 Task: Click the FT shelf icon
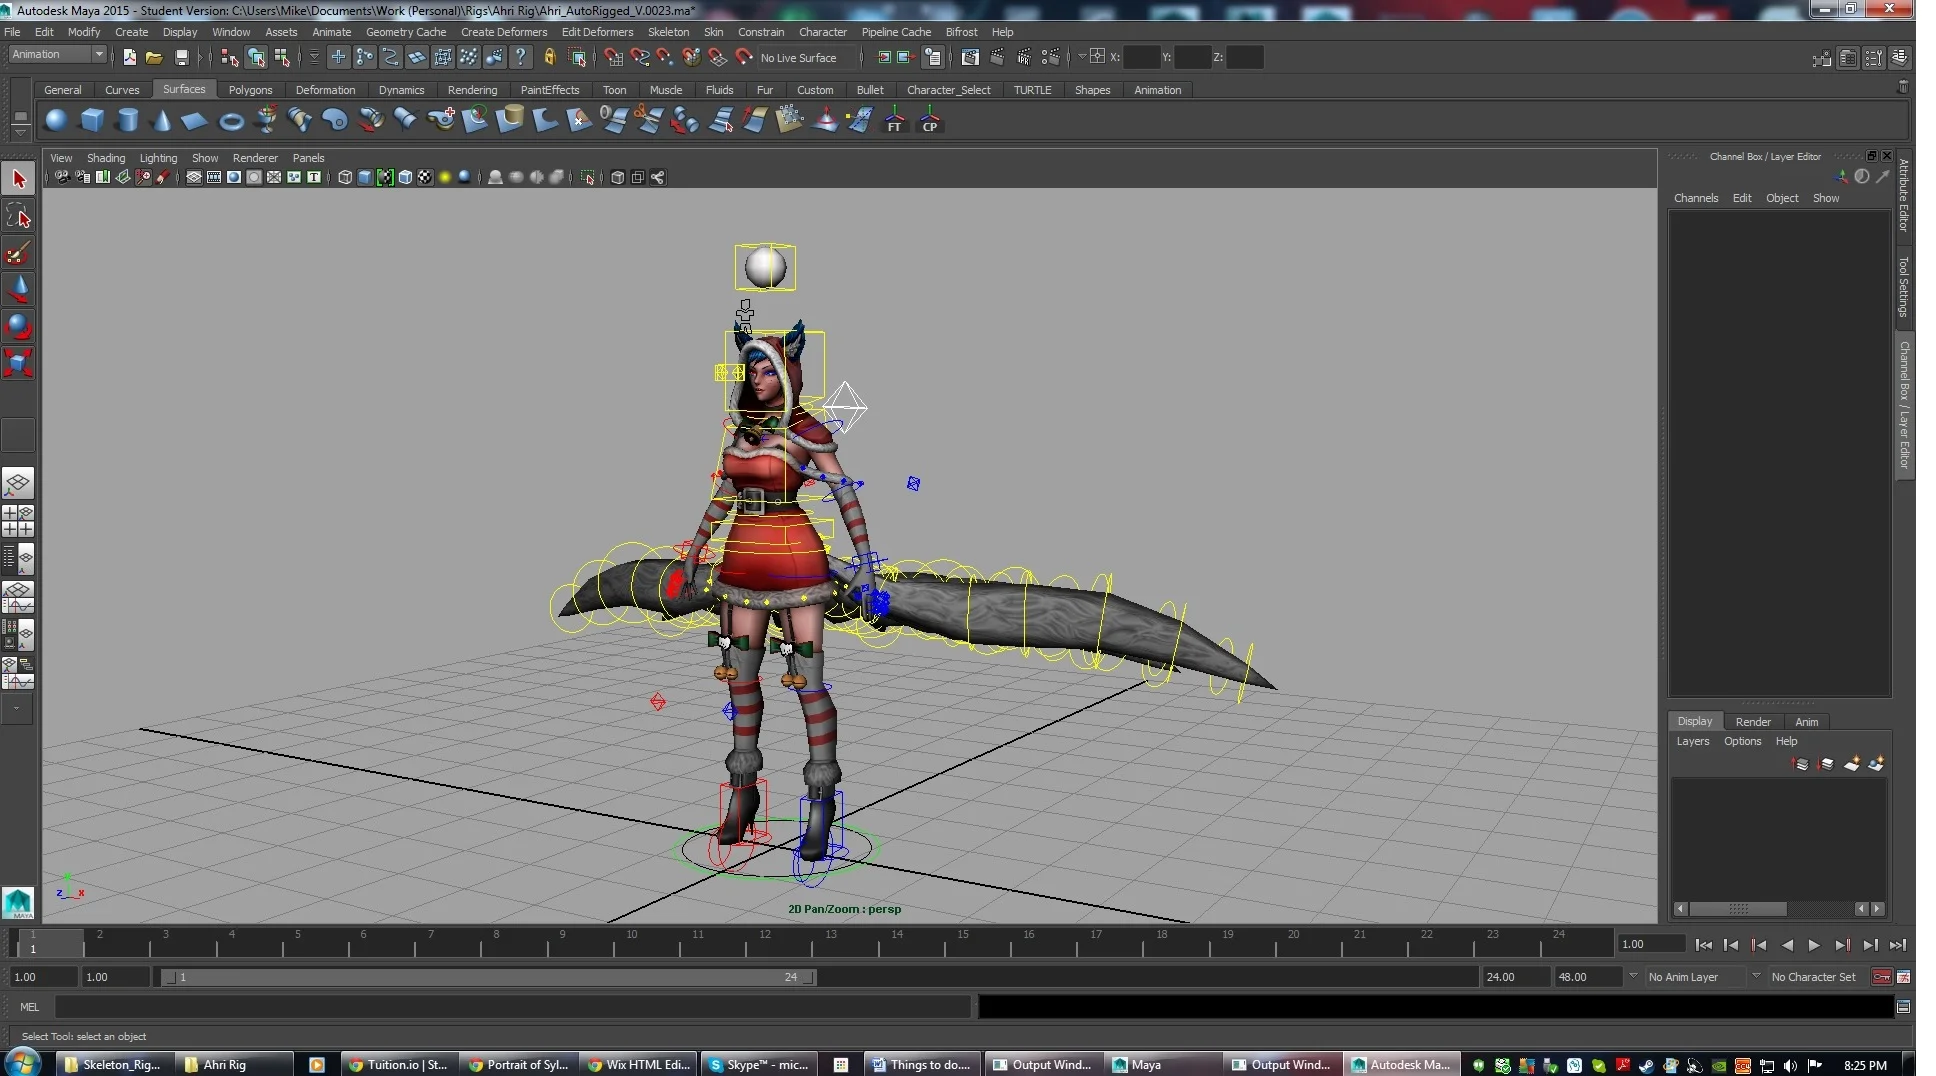[x=894, y=121]
